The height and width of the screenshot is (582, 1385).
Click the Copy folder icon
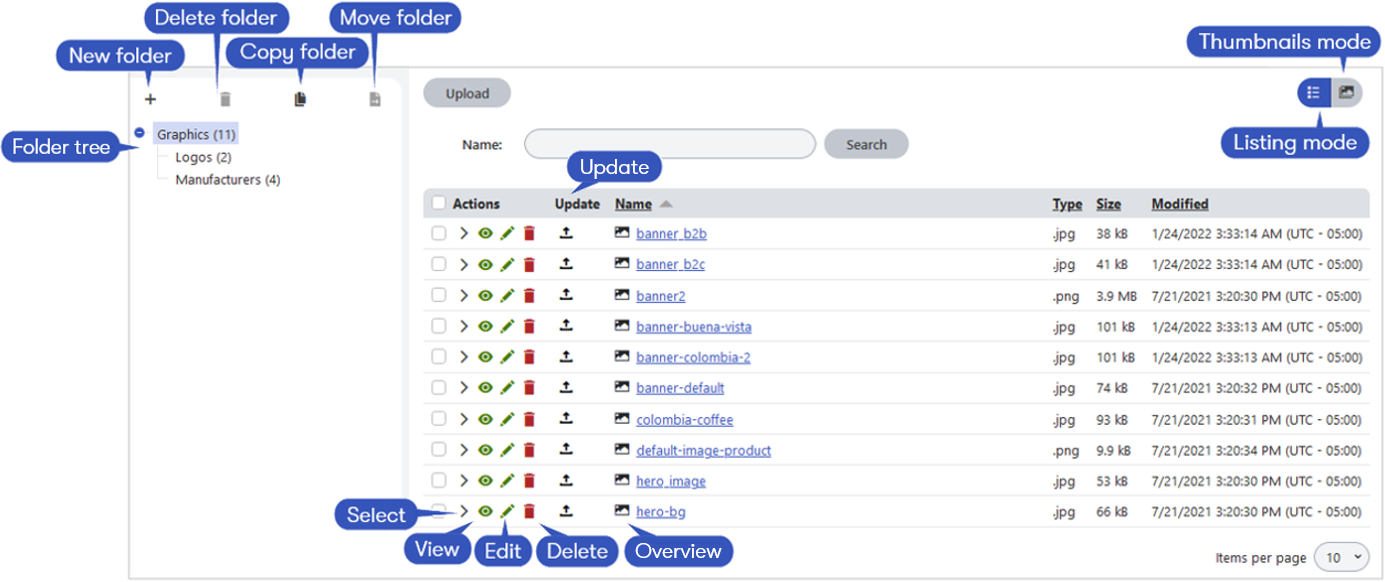coord(300,100)
